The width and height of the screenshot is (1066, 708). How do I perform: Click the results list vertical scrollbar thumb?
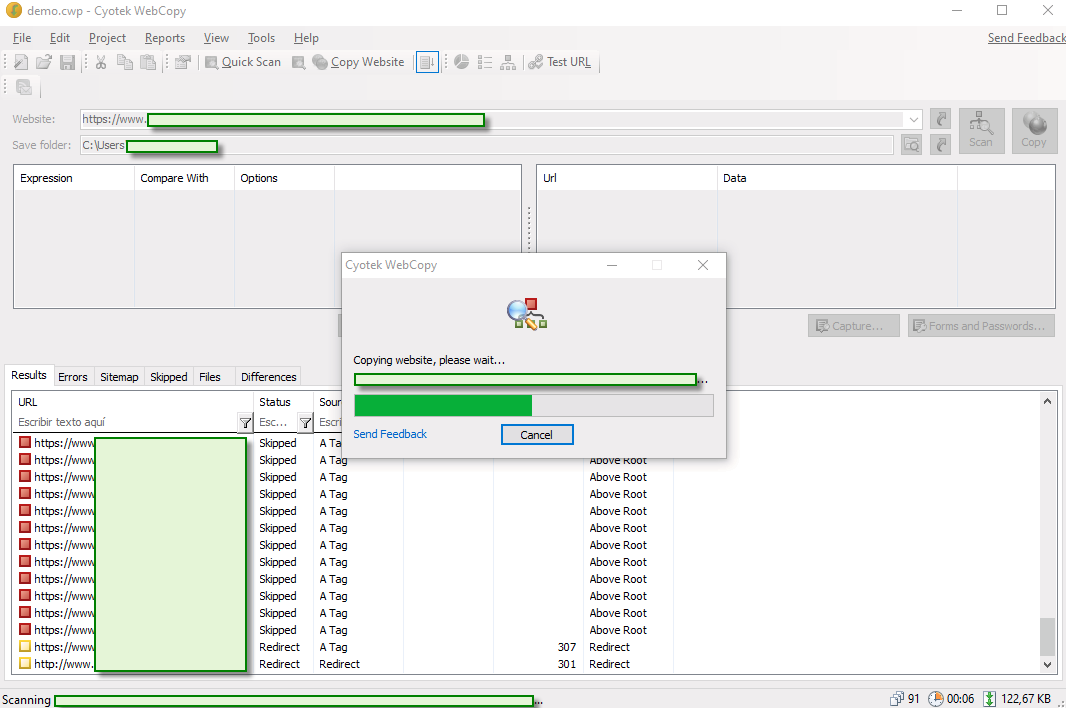(1047, 635)
